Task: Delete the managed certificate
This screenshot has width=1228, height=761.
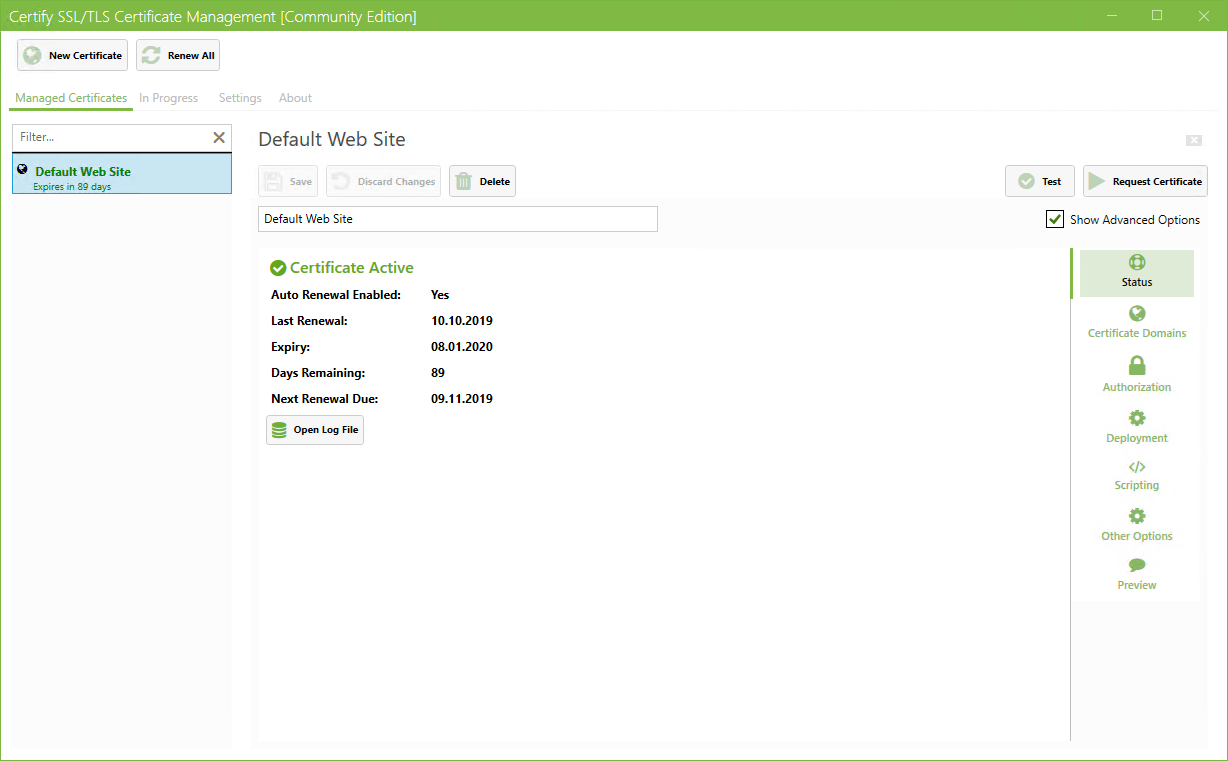Action: pyautogui.click(x=482, y=181)
